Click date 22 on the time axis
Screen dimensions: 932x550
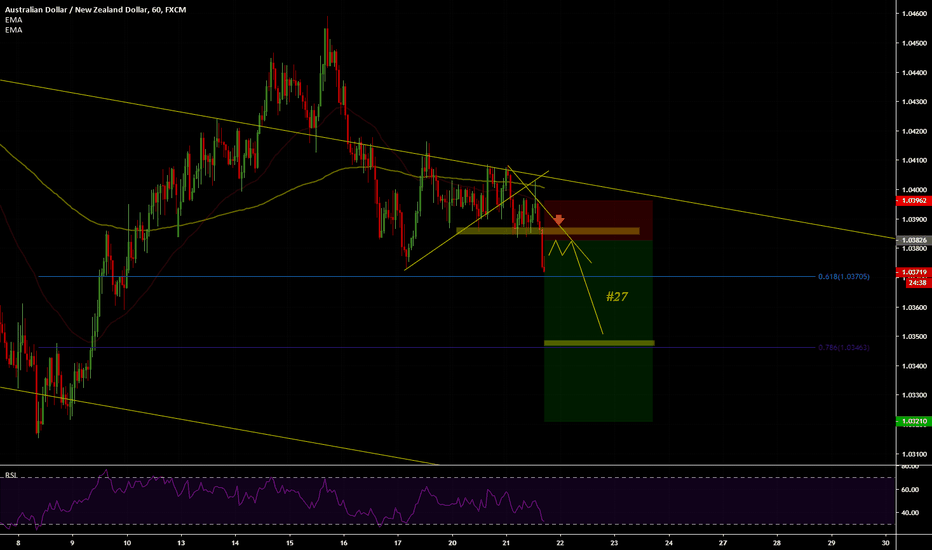pos(560,541)
